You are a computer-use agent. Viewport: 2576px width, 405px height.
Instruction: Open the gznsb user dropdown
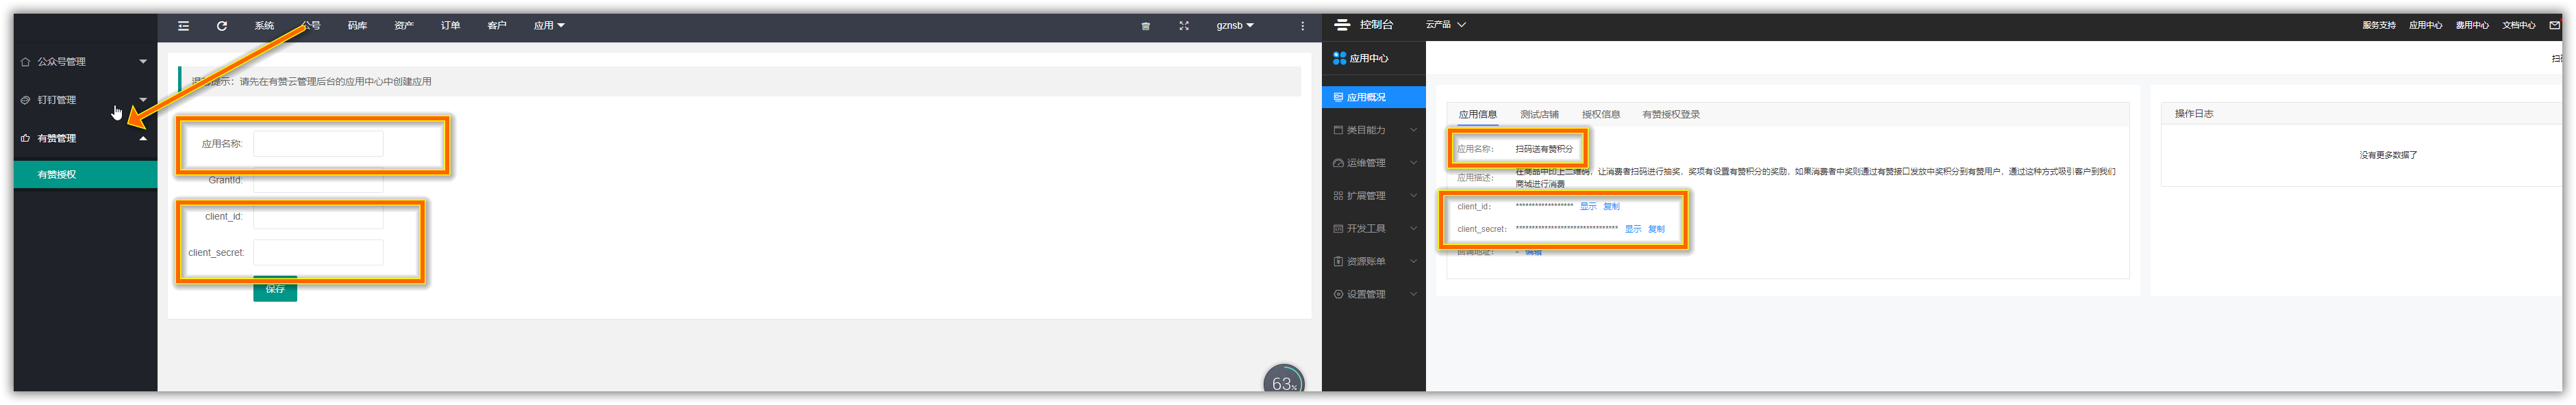1235,26
